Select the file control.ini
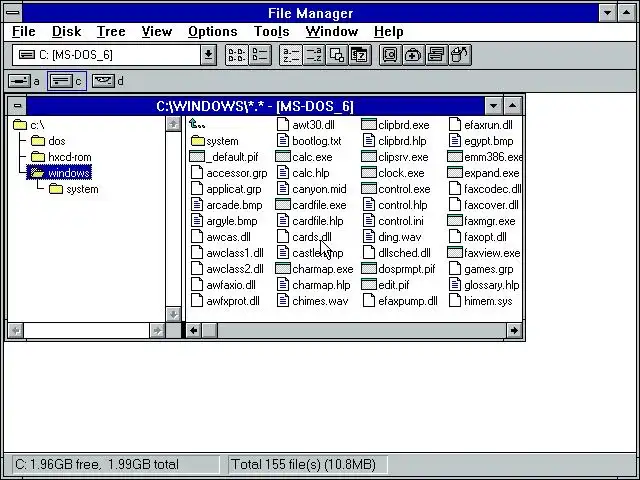Image resolution: width=640 pixels, height=480 pixels. coord(393,221)
